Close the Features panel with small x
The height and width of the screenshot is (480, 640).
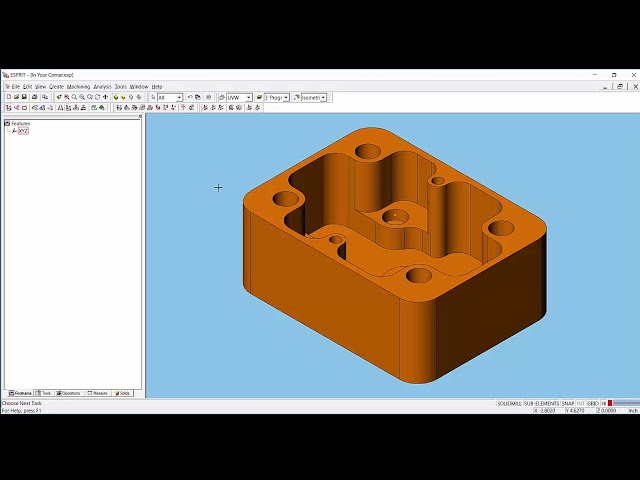coord(140,116)
